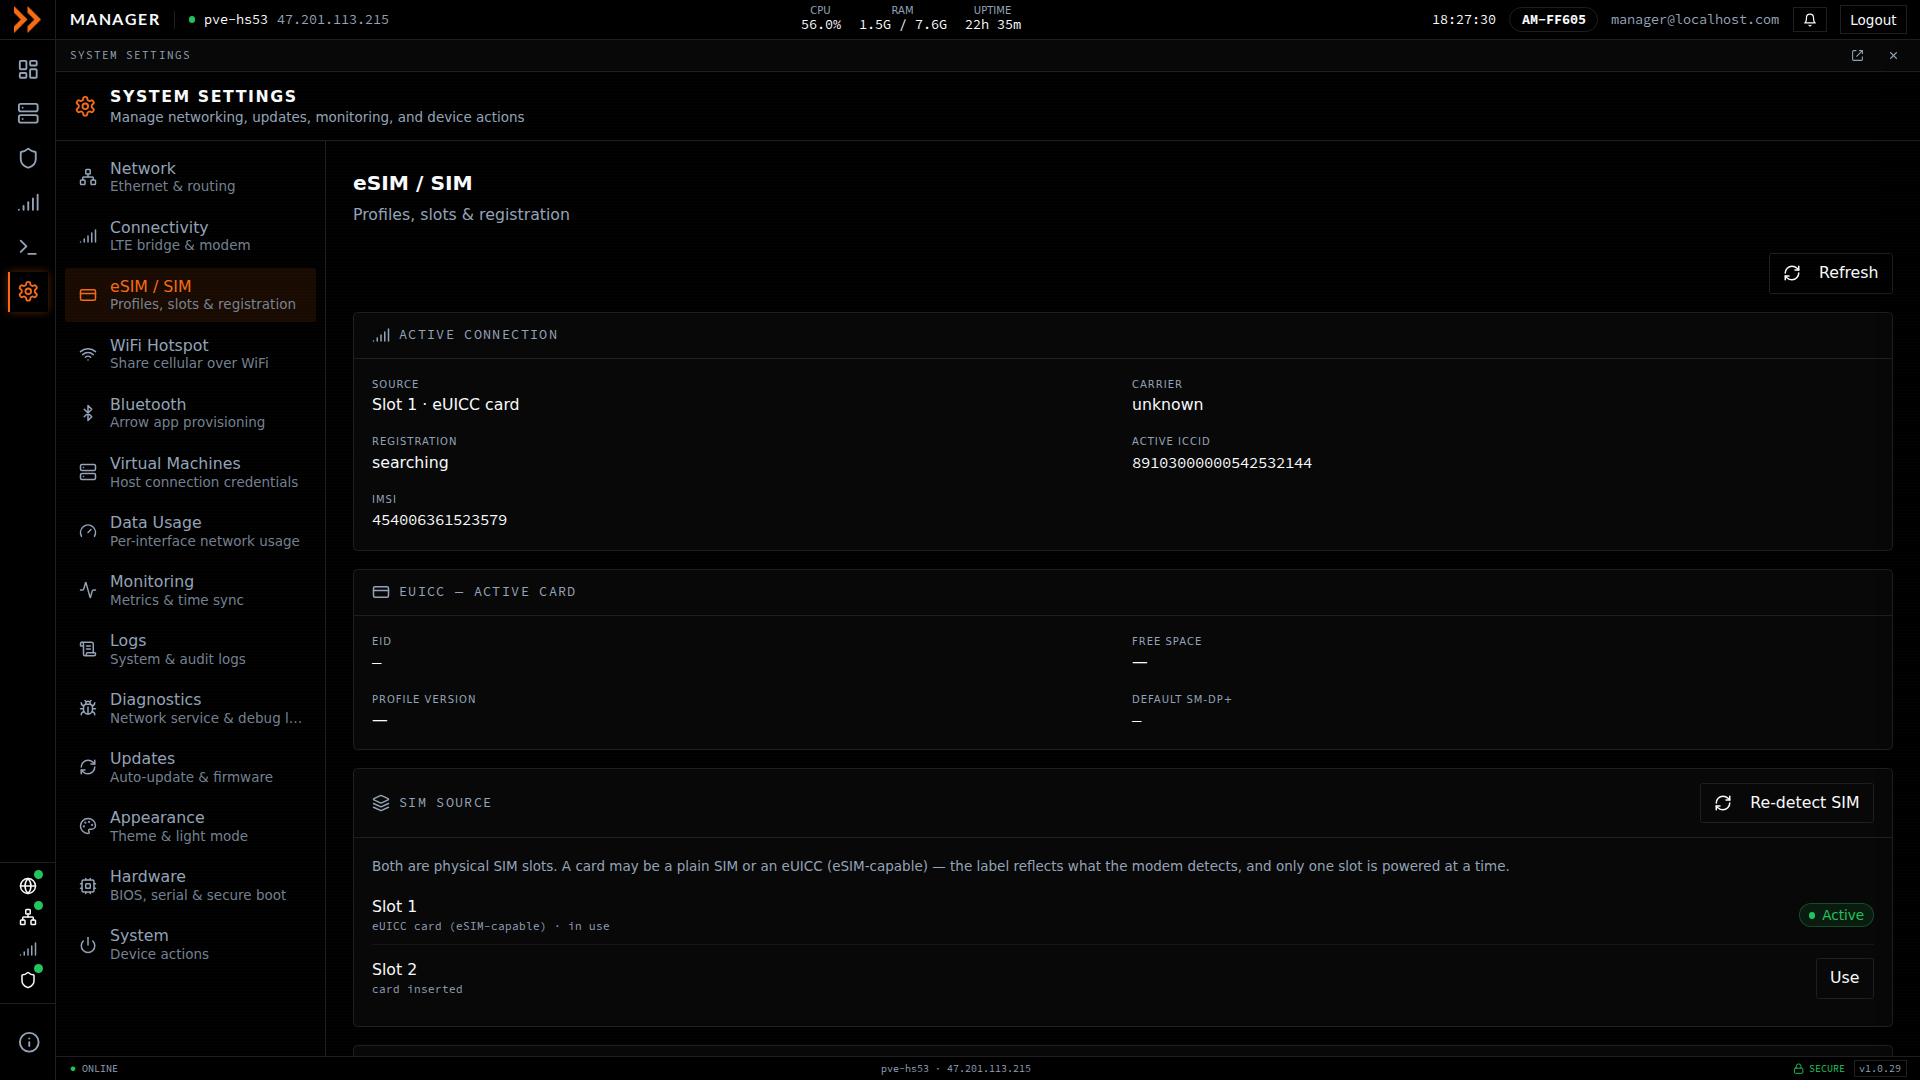Click the SECURE status indicator
The height and width of the screenshot is (1080, 1920).
coord(1818,1069)
